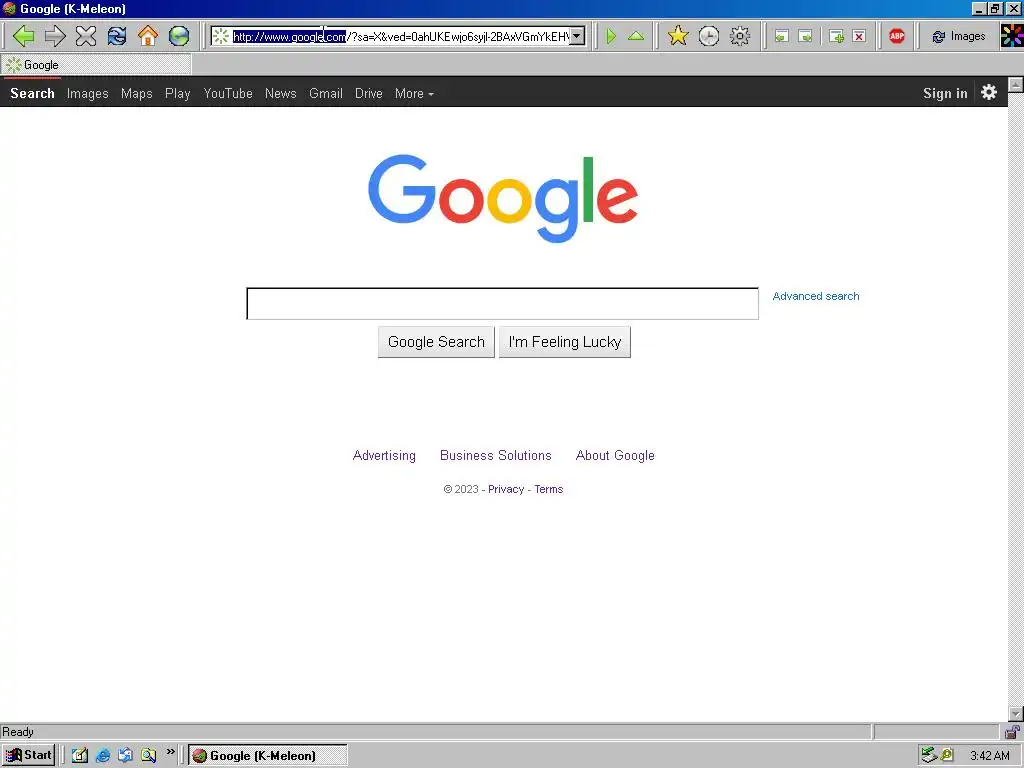Open YouTube in Google top bar

point(228,93)
